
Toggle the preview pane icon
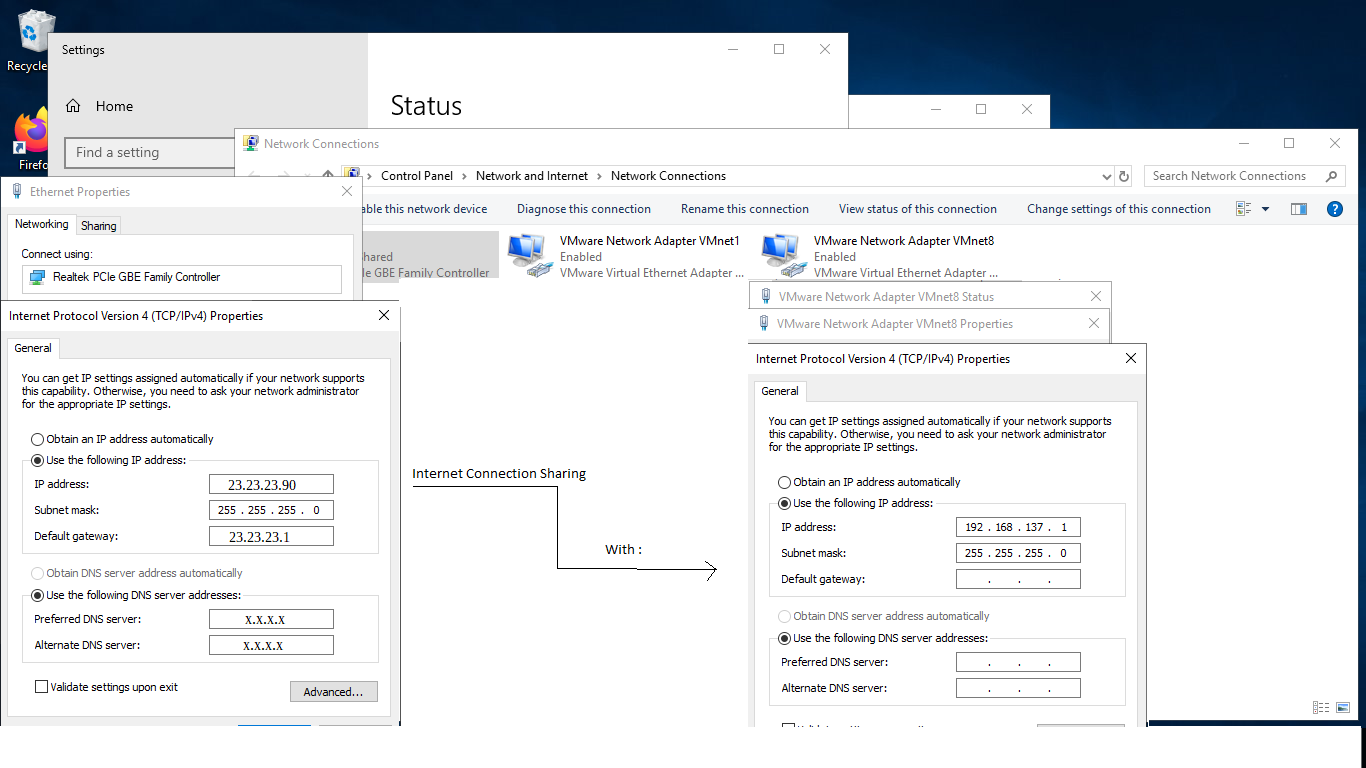[x=1299, y=209]
